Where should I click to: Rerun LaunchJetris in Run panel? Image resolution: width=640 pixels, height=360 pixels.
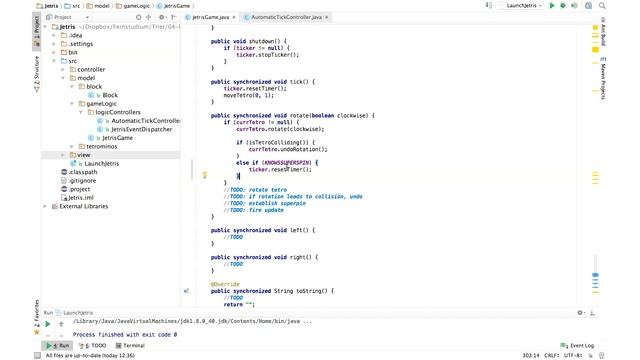48,324
